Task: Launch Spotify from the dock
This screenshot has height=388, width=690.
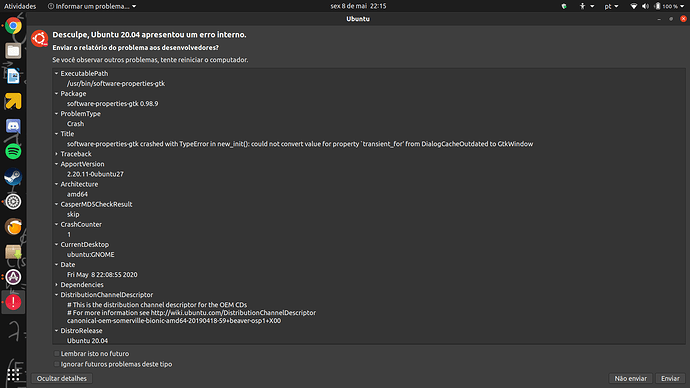Action: tap(13, 151)
